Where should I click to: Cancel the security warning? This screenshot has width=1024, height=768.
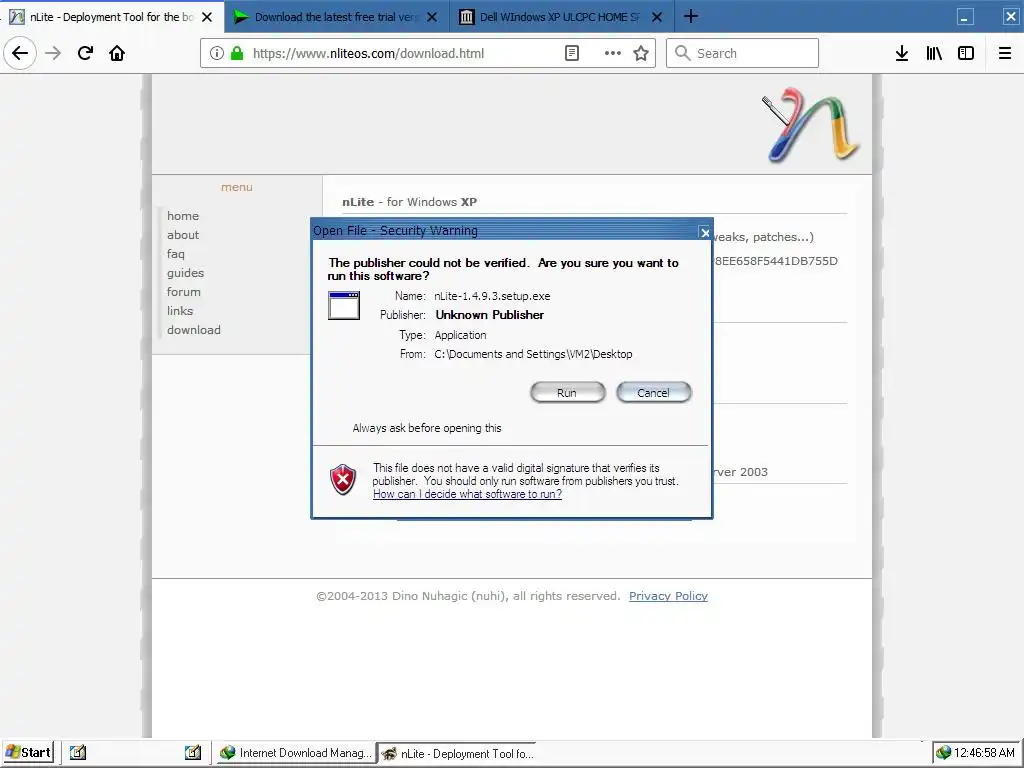coord(654,392)
